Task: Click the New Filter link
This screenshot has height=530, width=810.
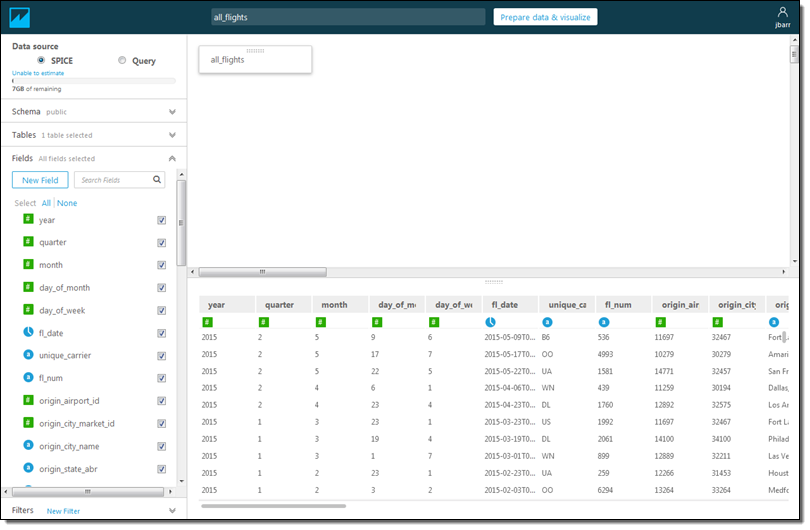Action: (x=63, y=511)
